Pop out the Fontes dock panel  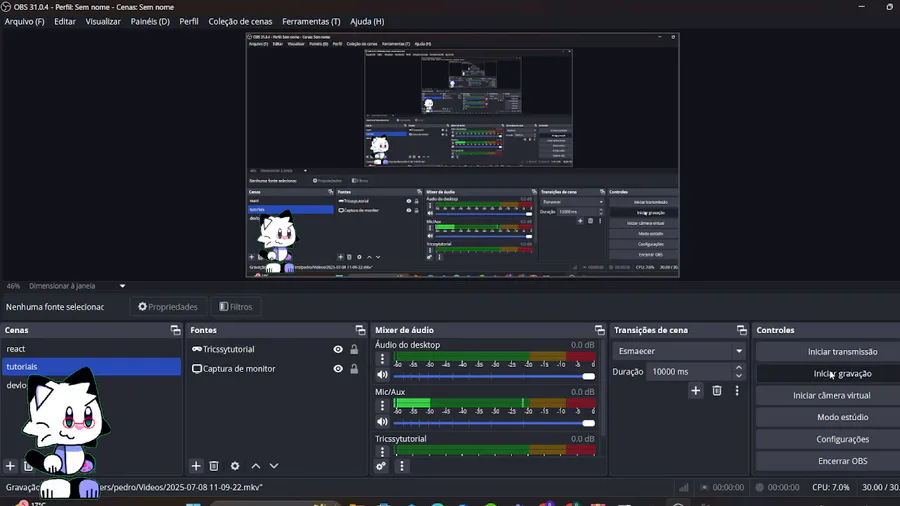(x=360, y=330)
